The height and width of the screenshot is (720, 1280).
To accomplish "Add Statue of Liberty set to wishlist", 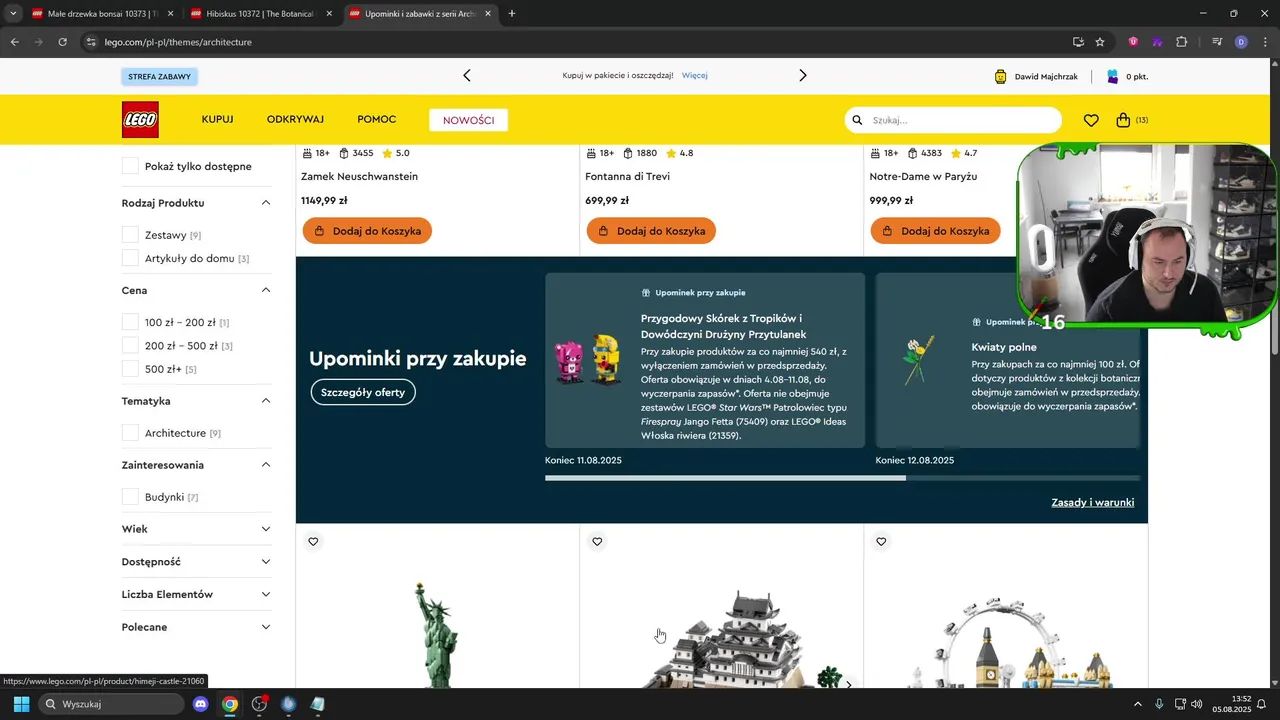I will (x=313, y=542).
